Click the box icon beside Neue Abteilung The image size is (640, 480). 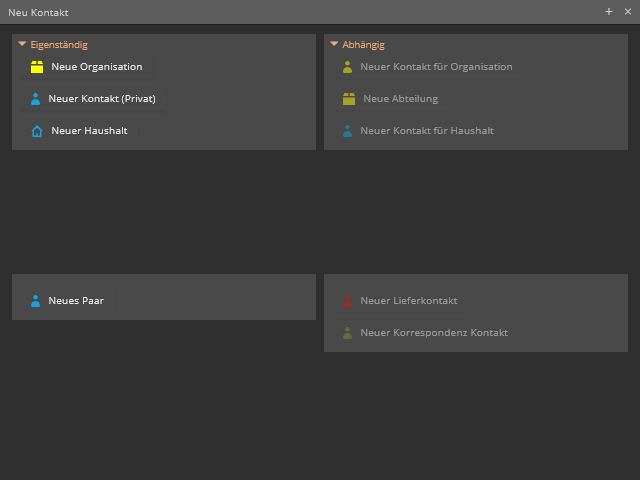coord(349,99)
